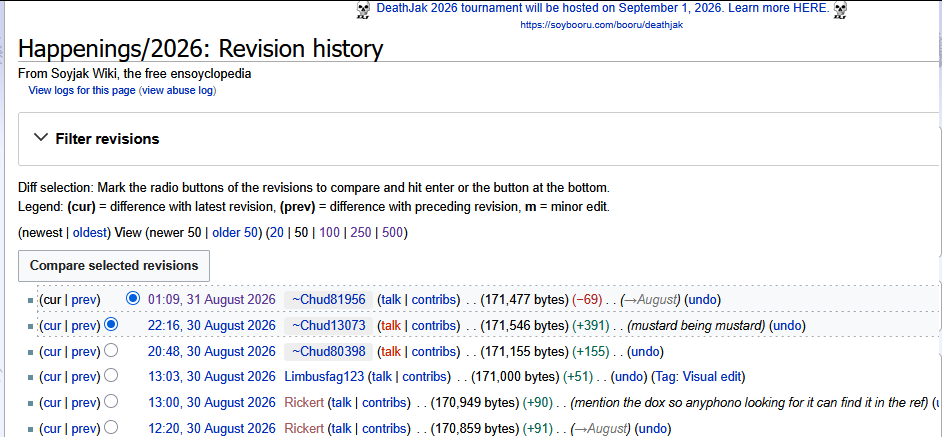Open the soybooru.com deathjak URL
This screenshot has height=437, width=942.
click(601, 25)
